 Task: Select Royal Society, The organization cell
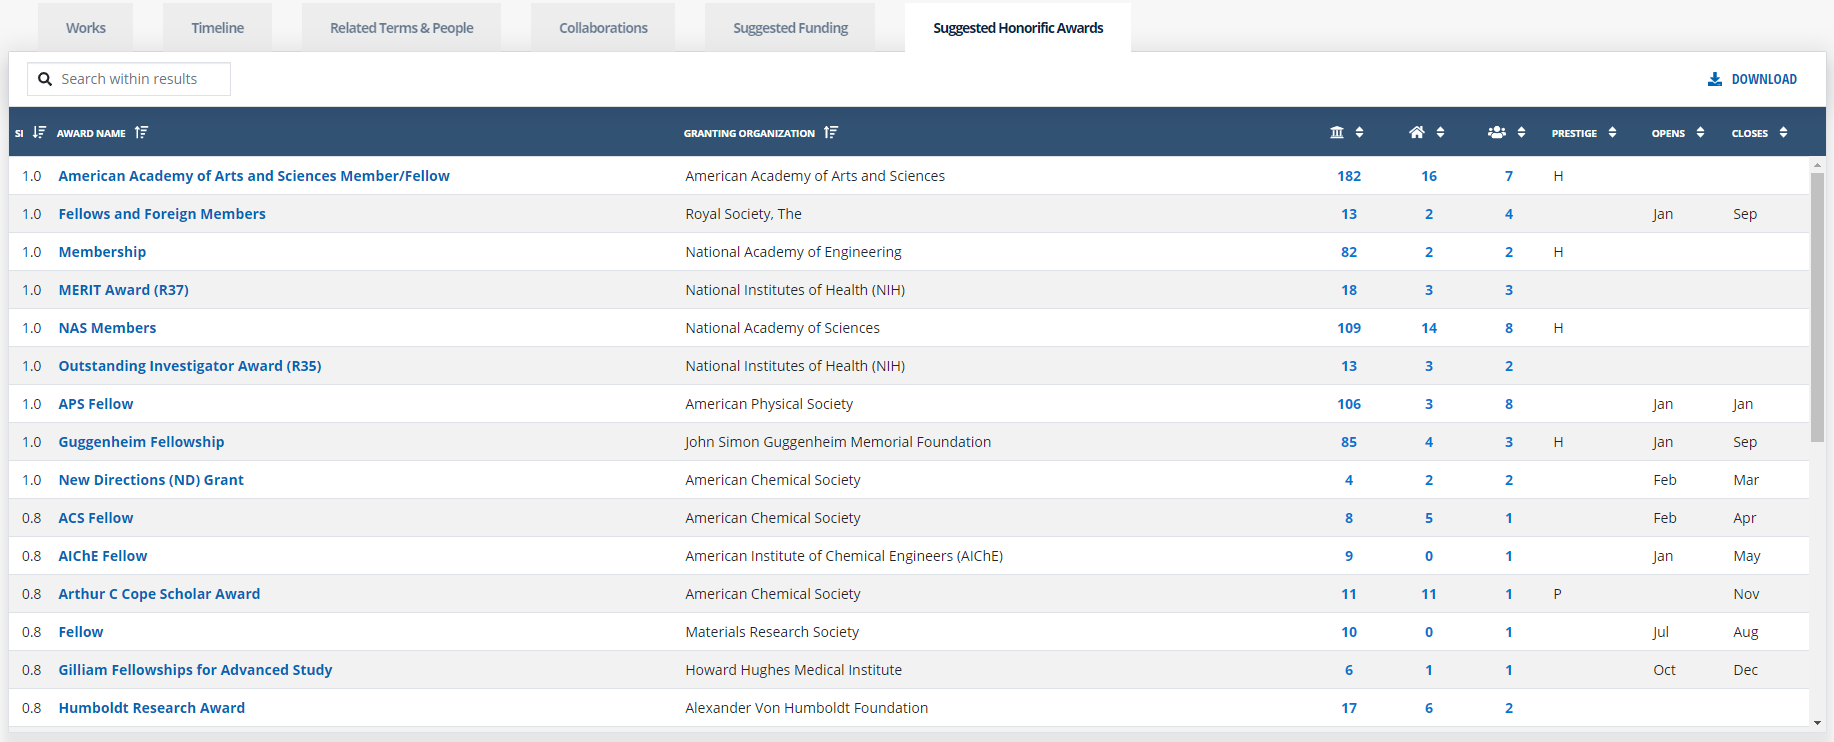click(743, 214)
